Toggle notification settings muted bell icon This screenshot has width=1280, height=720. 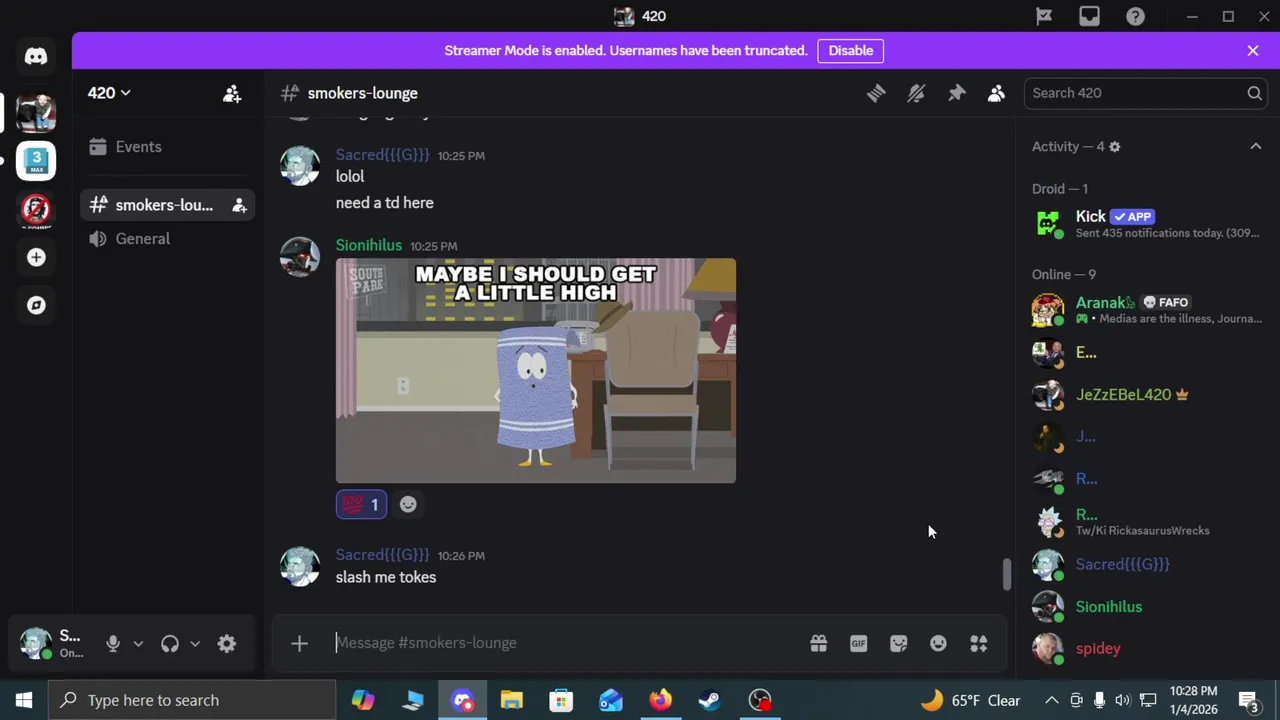pyautogui.click(x=916, y=93)
